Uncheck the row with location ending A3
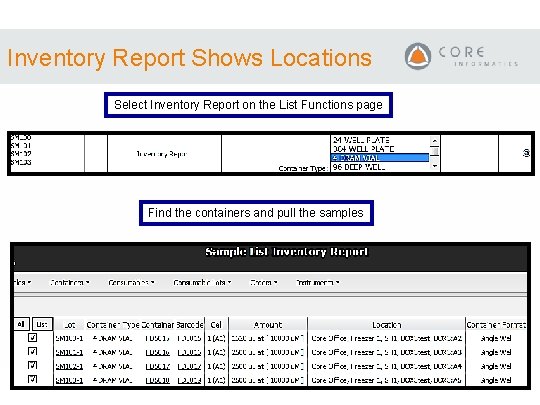 32,351
